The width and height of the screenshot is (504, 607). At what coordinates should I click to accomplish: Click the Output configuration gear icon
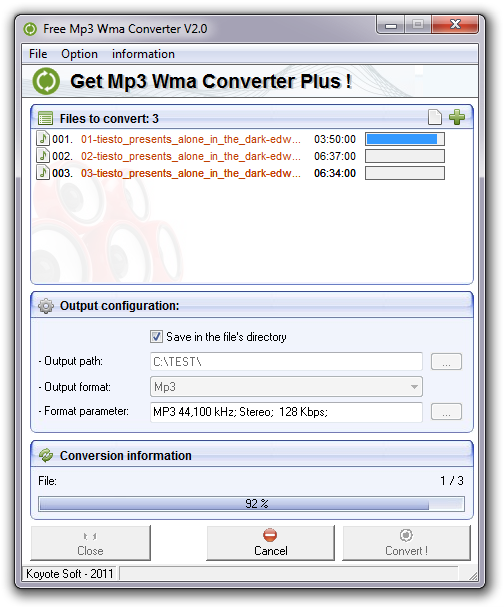pos(46,306)
